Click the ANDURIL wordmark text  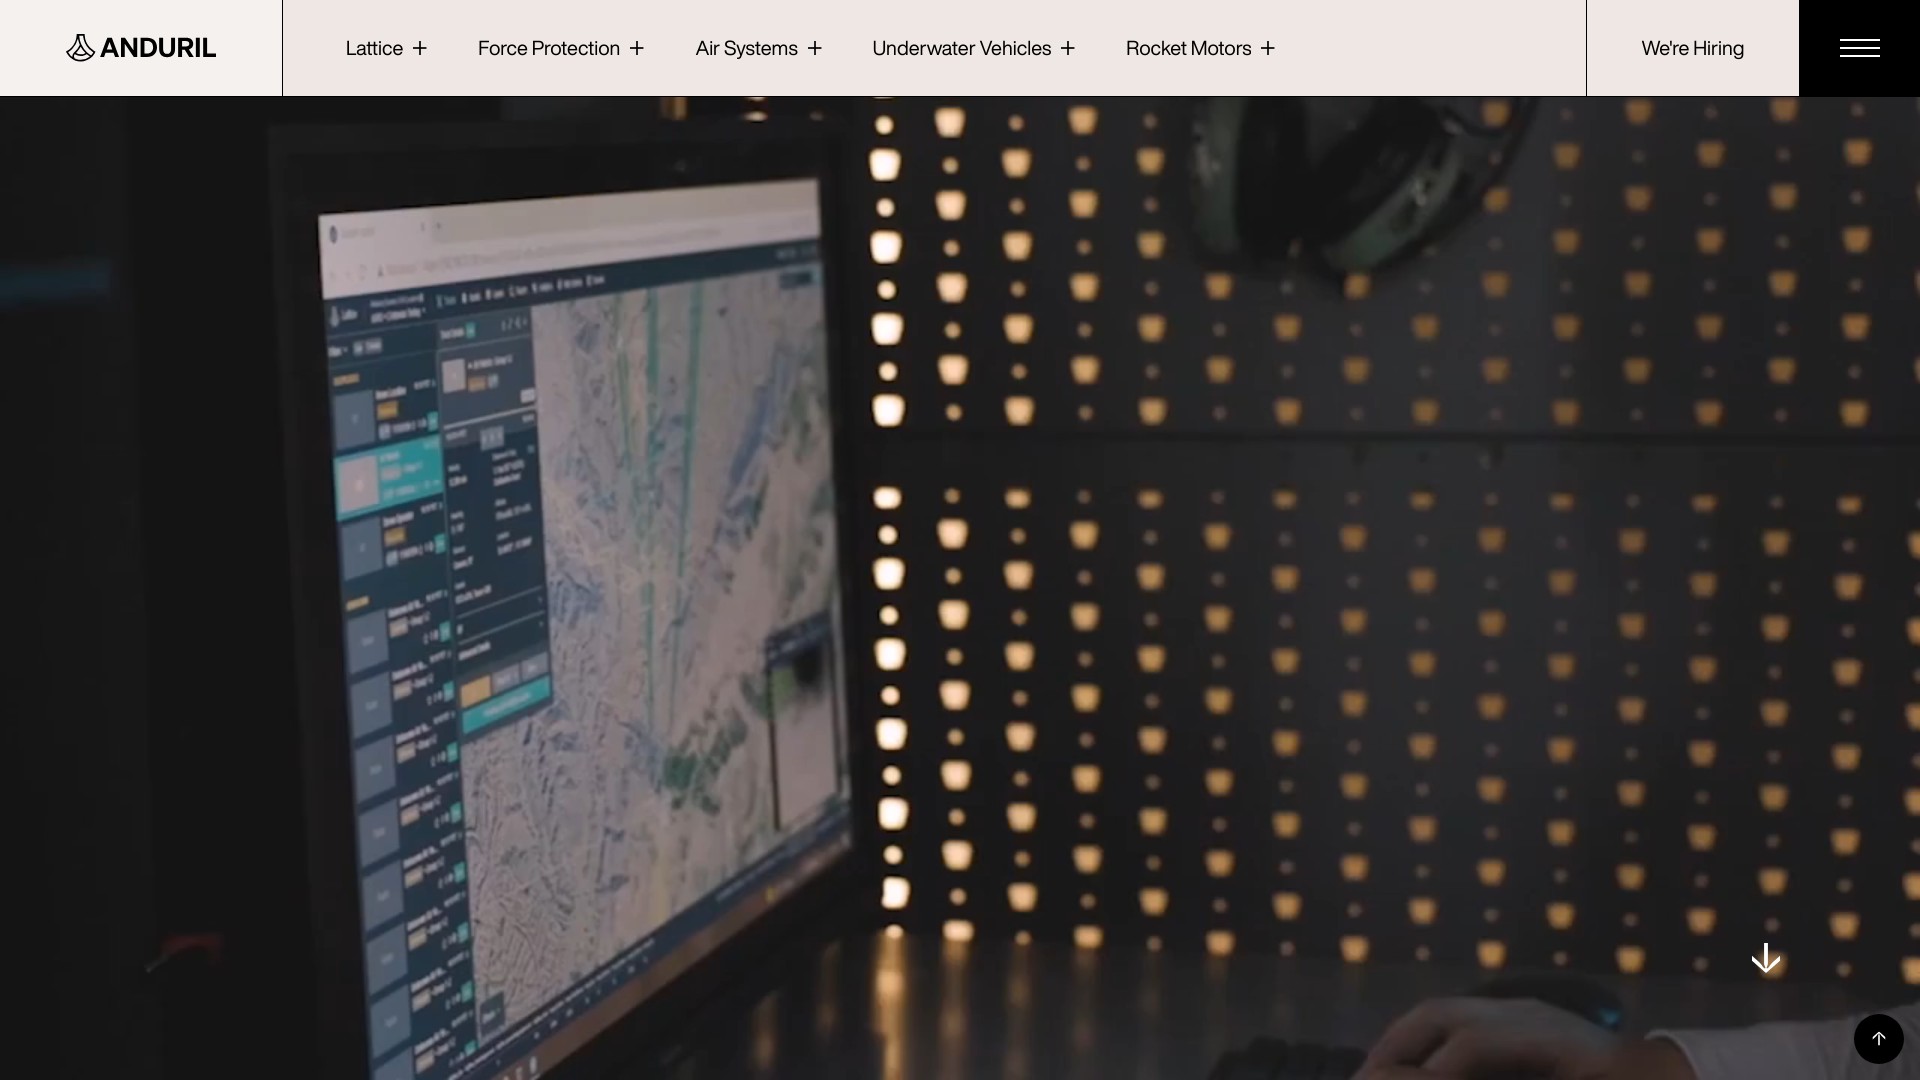158,48
